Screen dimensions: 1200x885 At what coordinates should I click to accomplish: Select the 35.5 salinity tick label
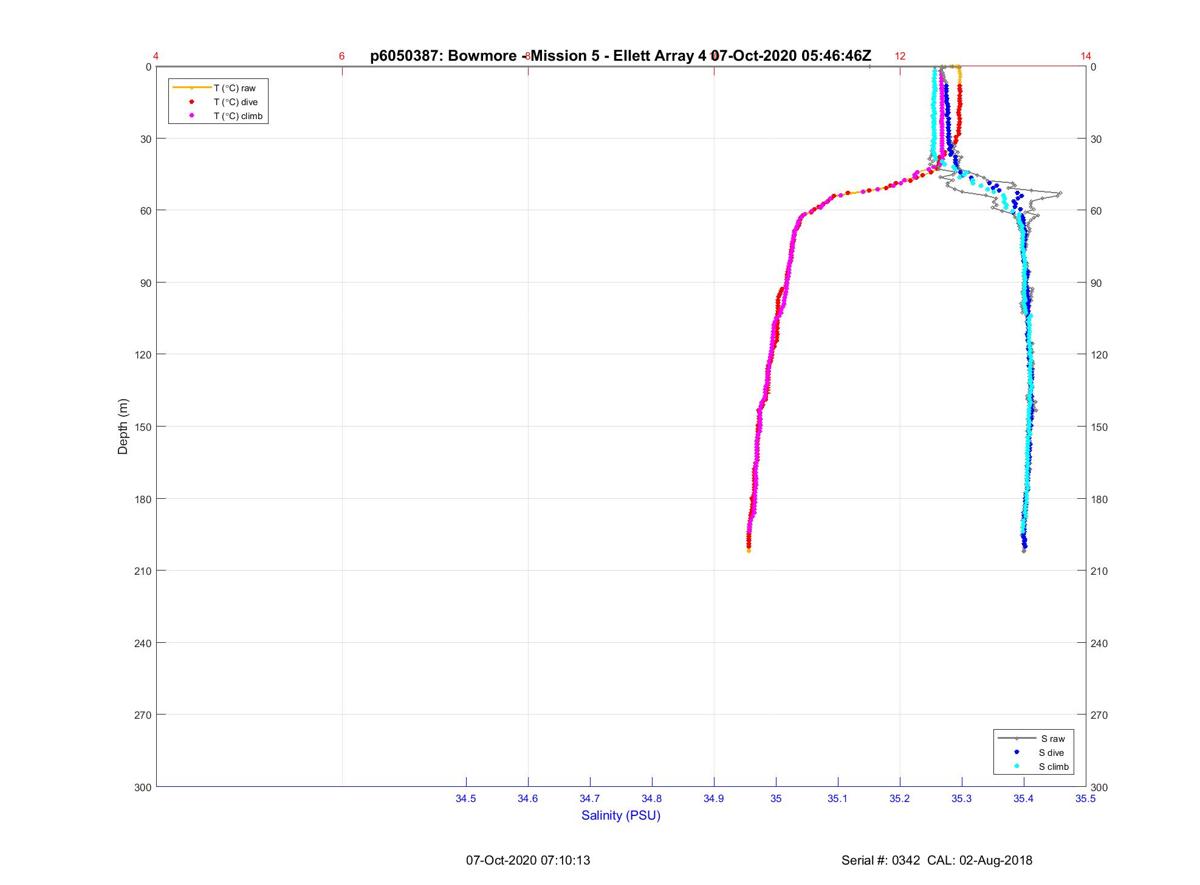pyautogui.click(x=1085, y=799)
